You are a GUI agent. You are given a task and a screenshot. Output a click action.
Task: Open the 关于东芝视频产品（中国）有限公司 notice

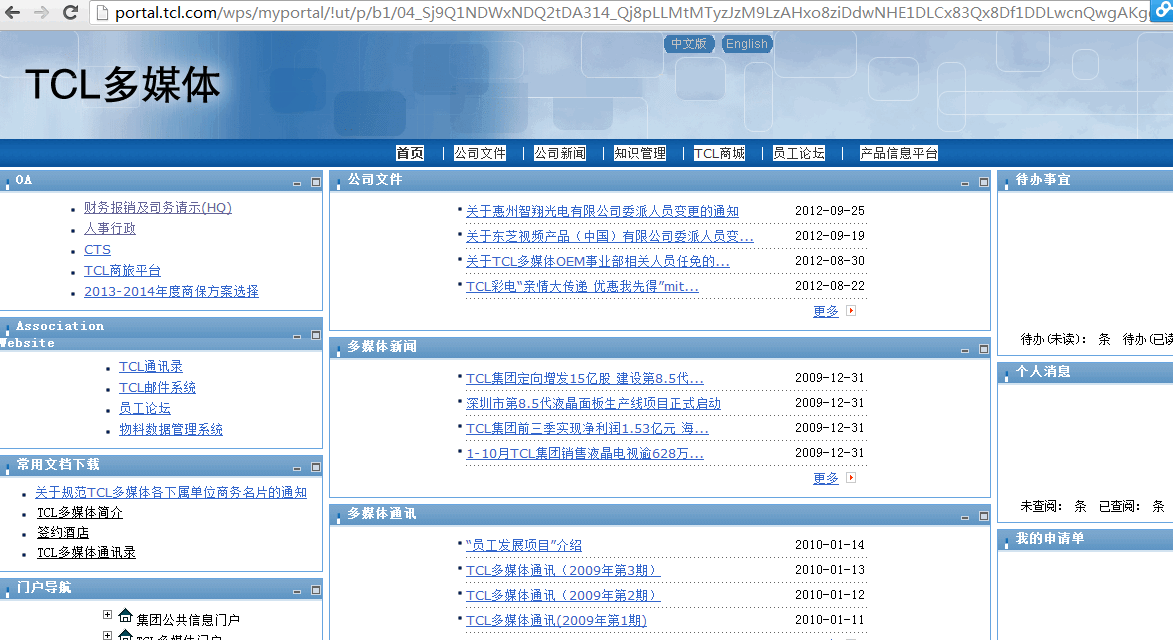click(610, 236)
